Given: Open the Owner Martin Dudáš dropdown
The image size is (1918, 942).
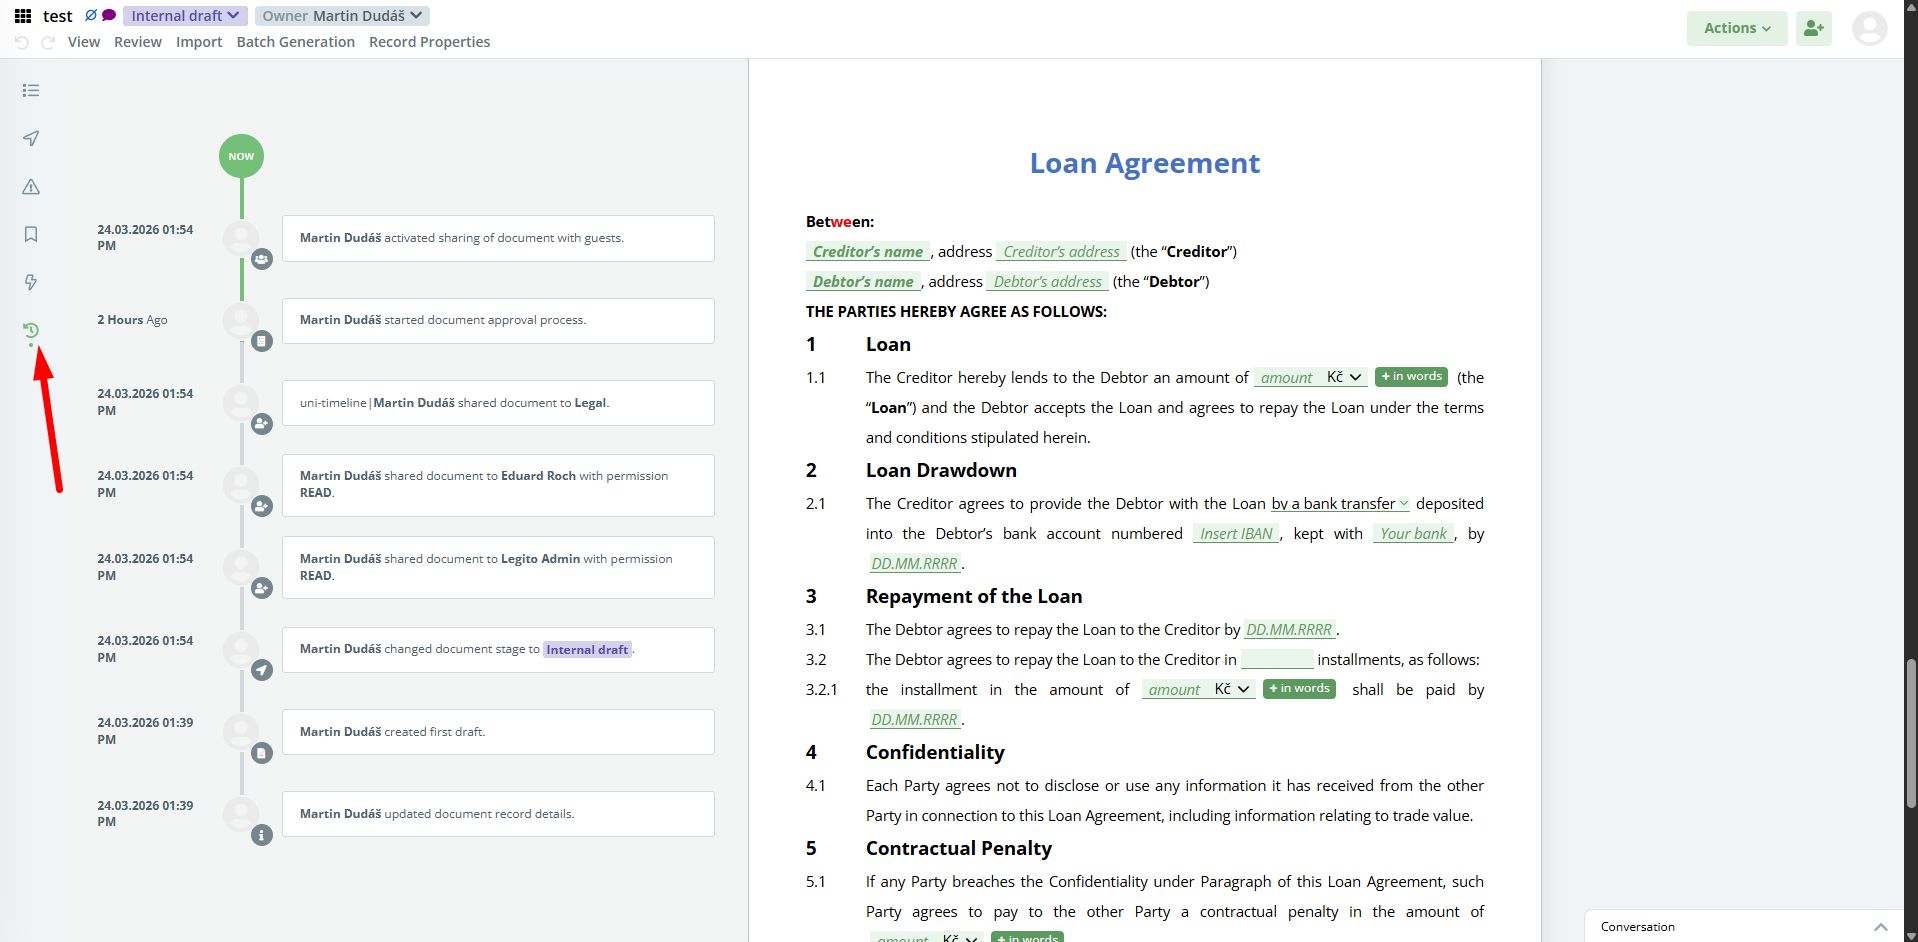Looking at the screenshot, I should [342, 16].
